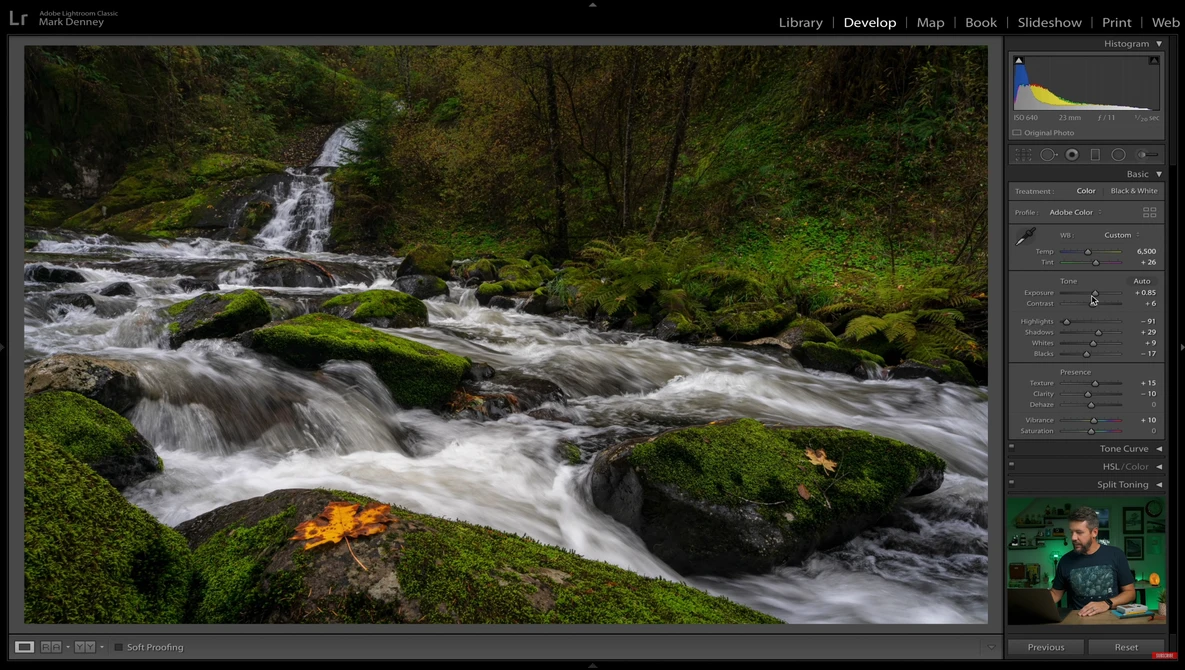Disable the Tone Curve panel switch
This screenshot has height=670, width=1185.
pyautogui.click(x=1011, y=447)
